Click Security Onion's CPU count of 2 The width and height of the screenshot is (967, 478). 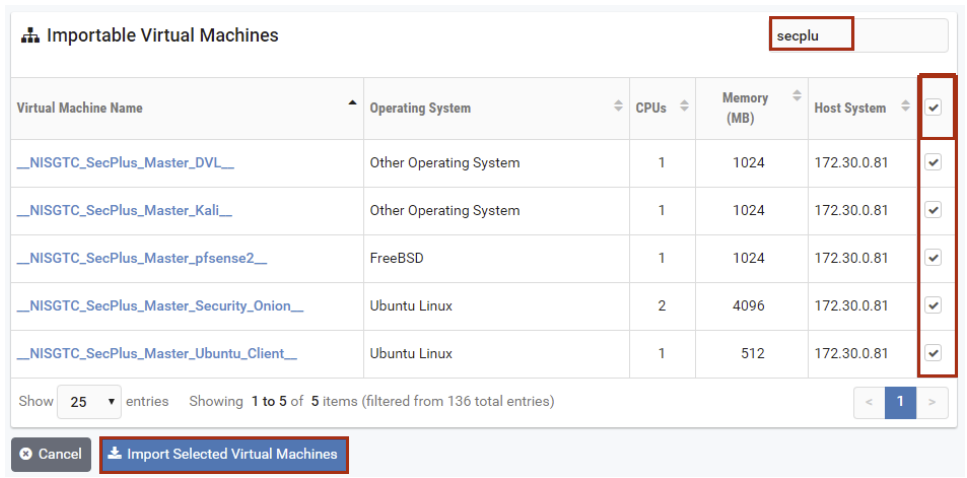tap(662, 305)
